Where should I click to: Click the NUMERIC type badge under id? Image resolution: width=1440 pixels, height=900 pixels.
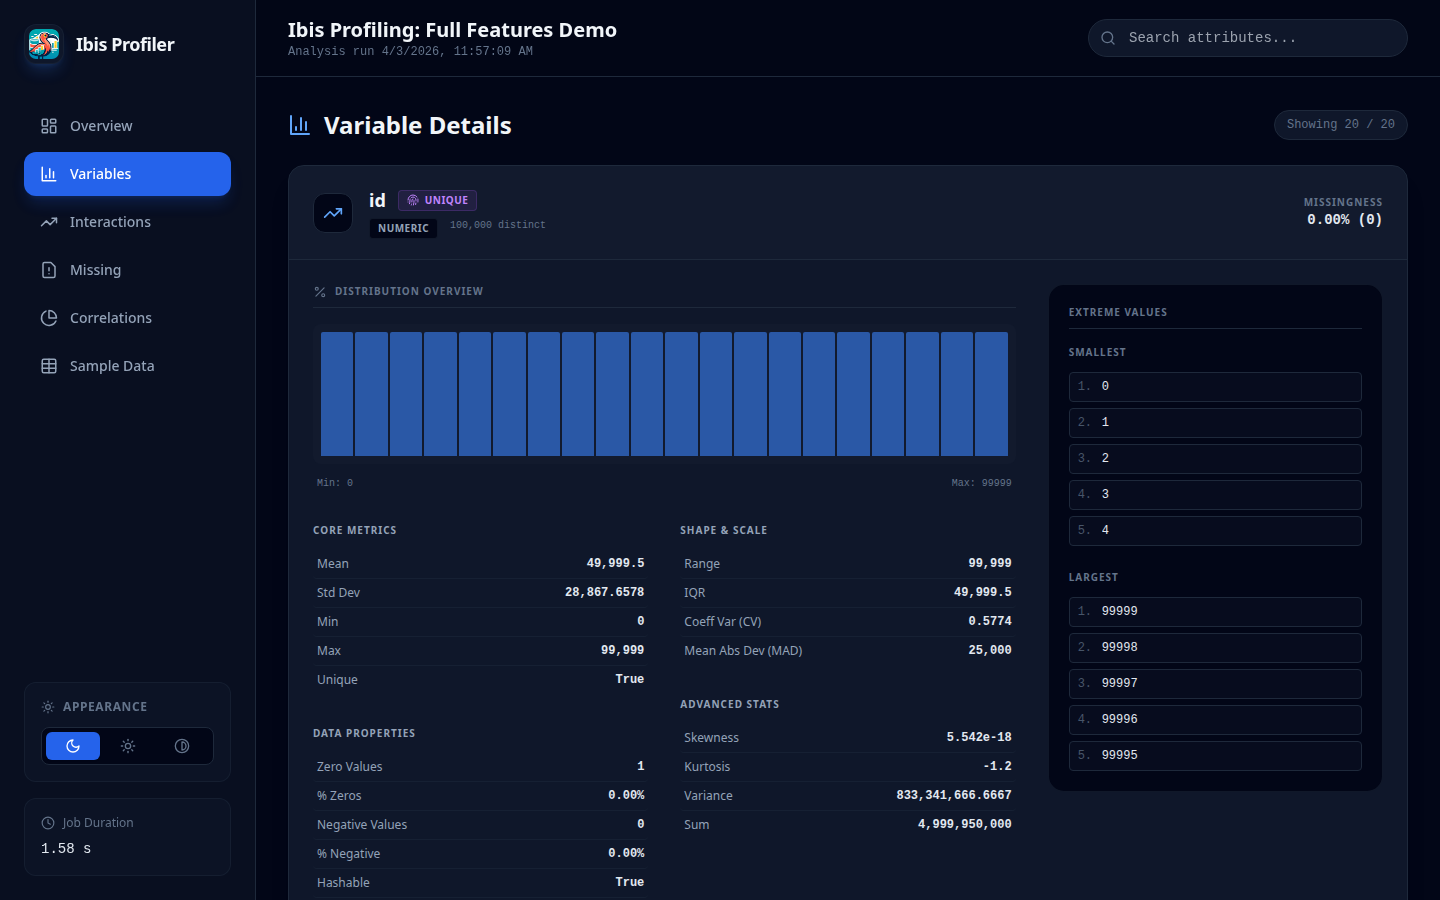tap(403, 228)
